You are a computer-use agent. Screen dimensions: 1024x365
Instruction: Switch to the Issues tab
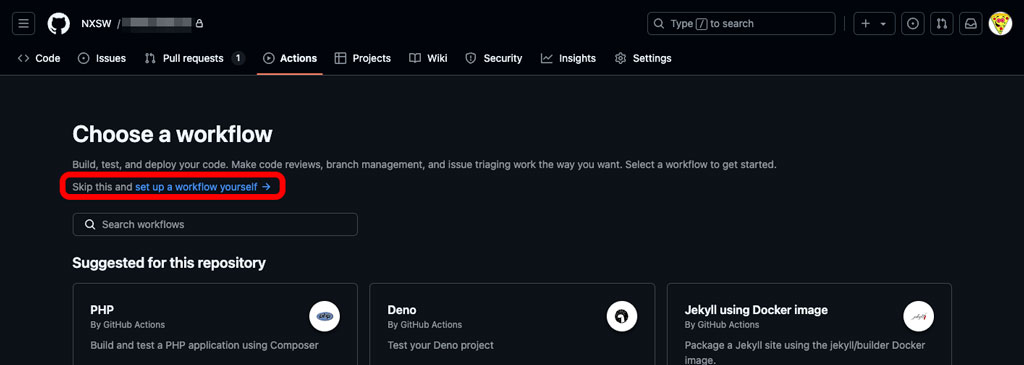coord(102,58)
